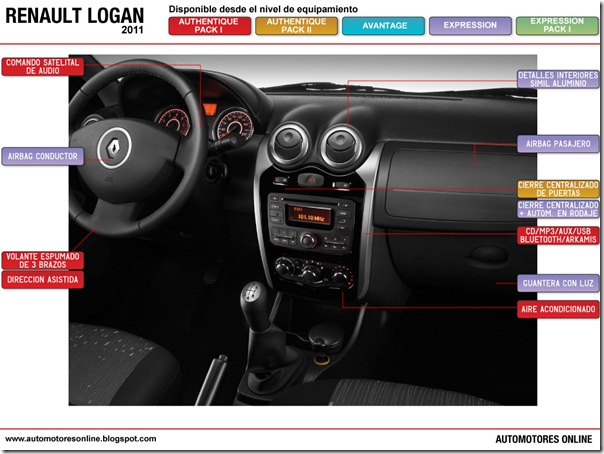This screenshot has width=604, height=454.
Task: Select the Avantage cyan badge
Action: (x=383, y=26)
